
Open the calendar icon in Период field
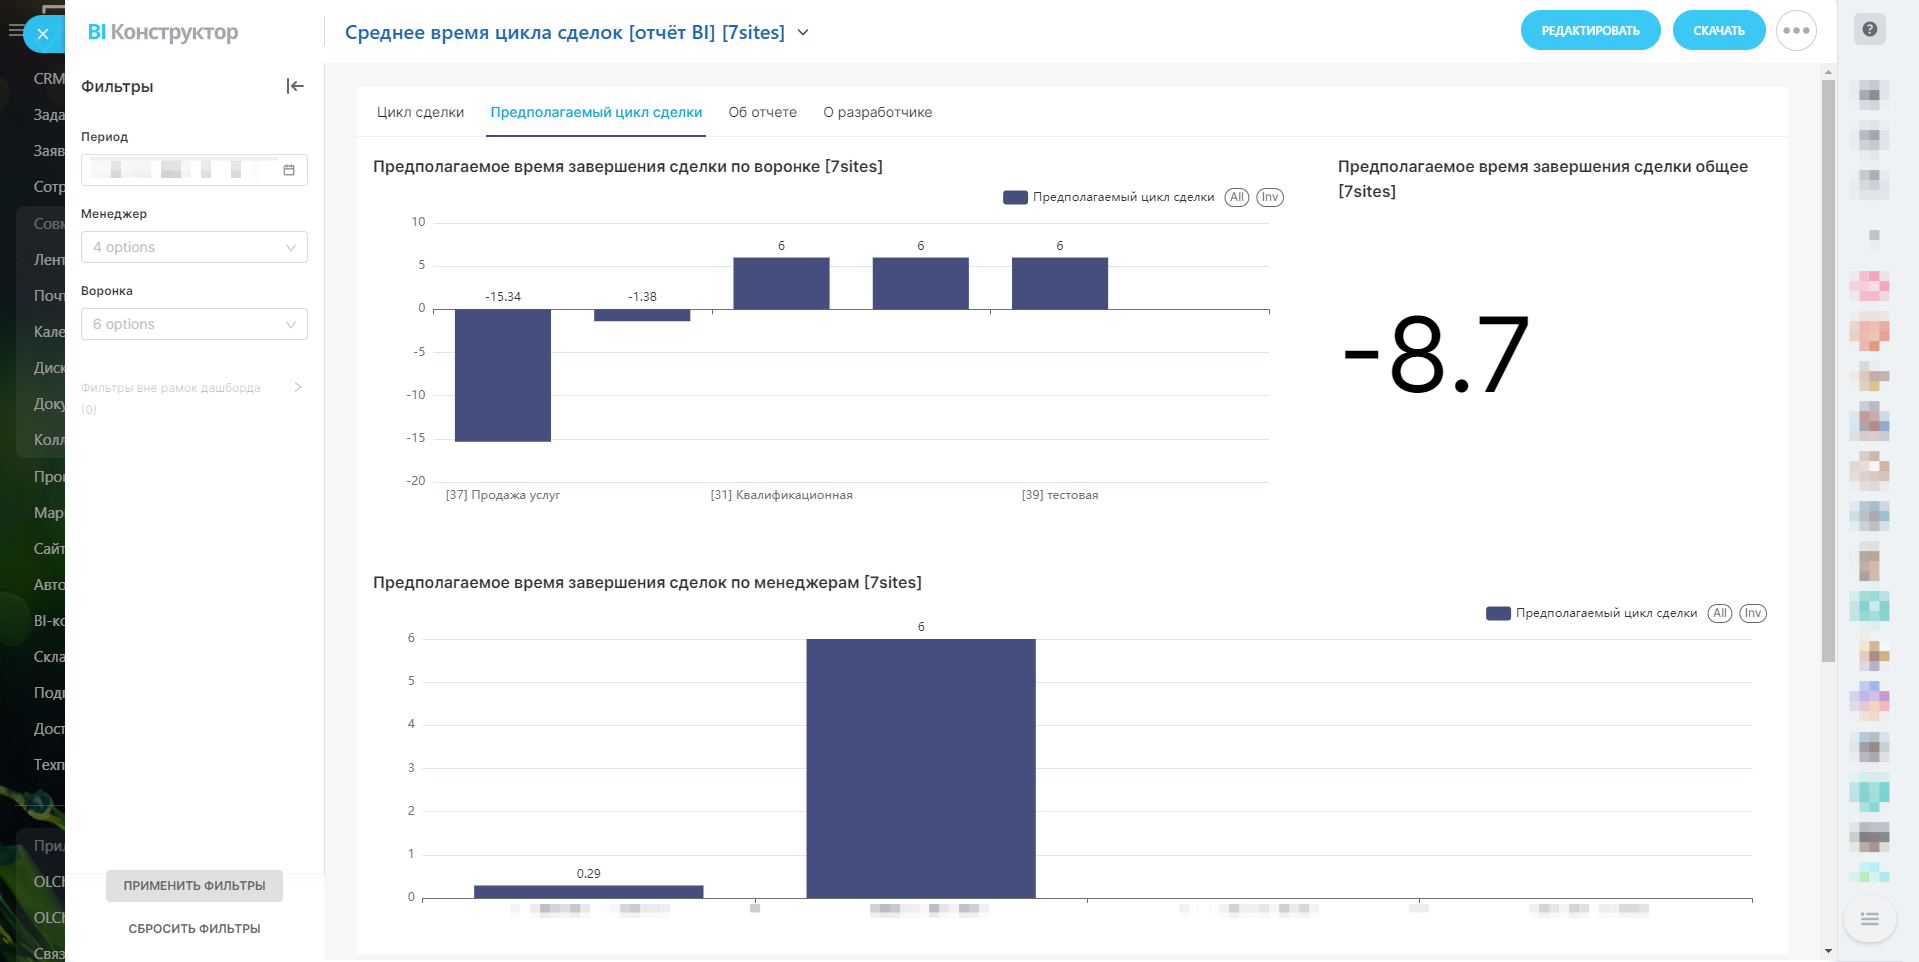289,170
